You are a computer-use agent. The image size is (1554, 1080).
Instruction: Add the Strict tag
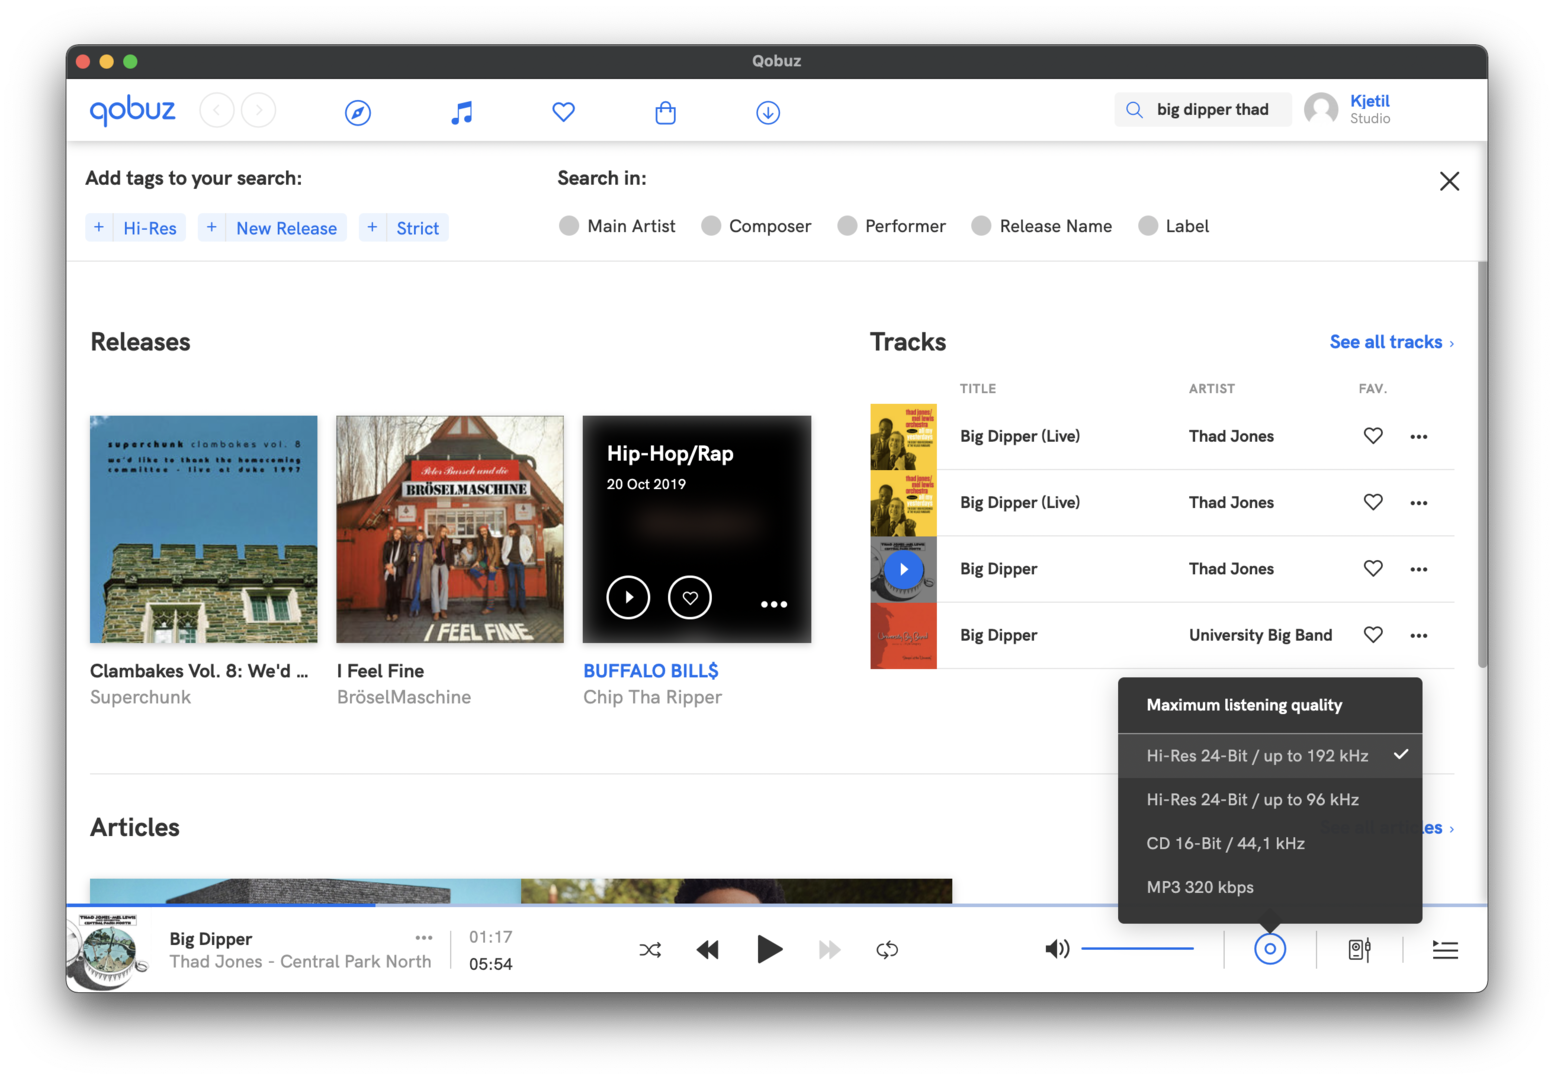click(x=404, y=228)
